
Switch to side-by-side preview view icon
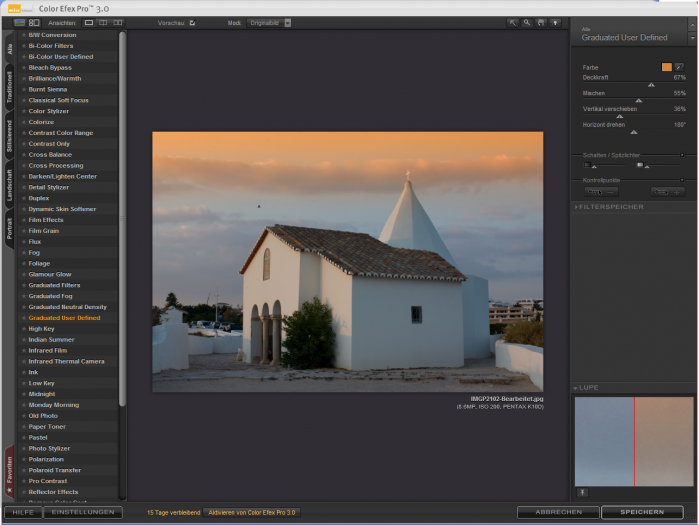(118, 22)
